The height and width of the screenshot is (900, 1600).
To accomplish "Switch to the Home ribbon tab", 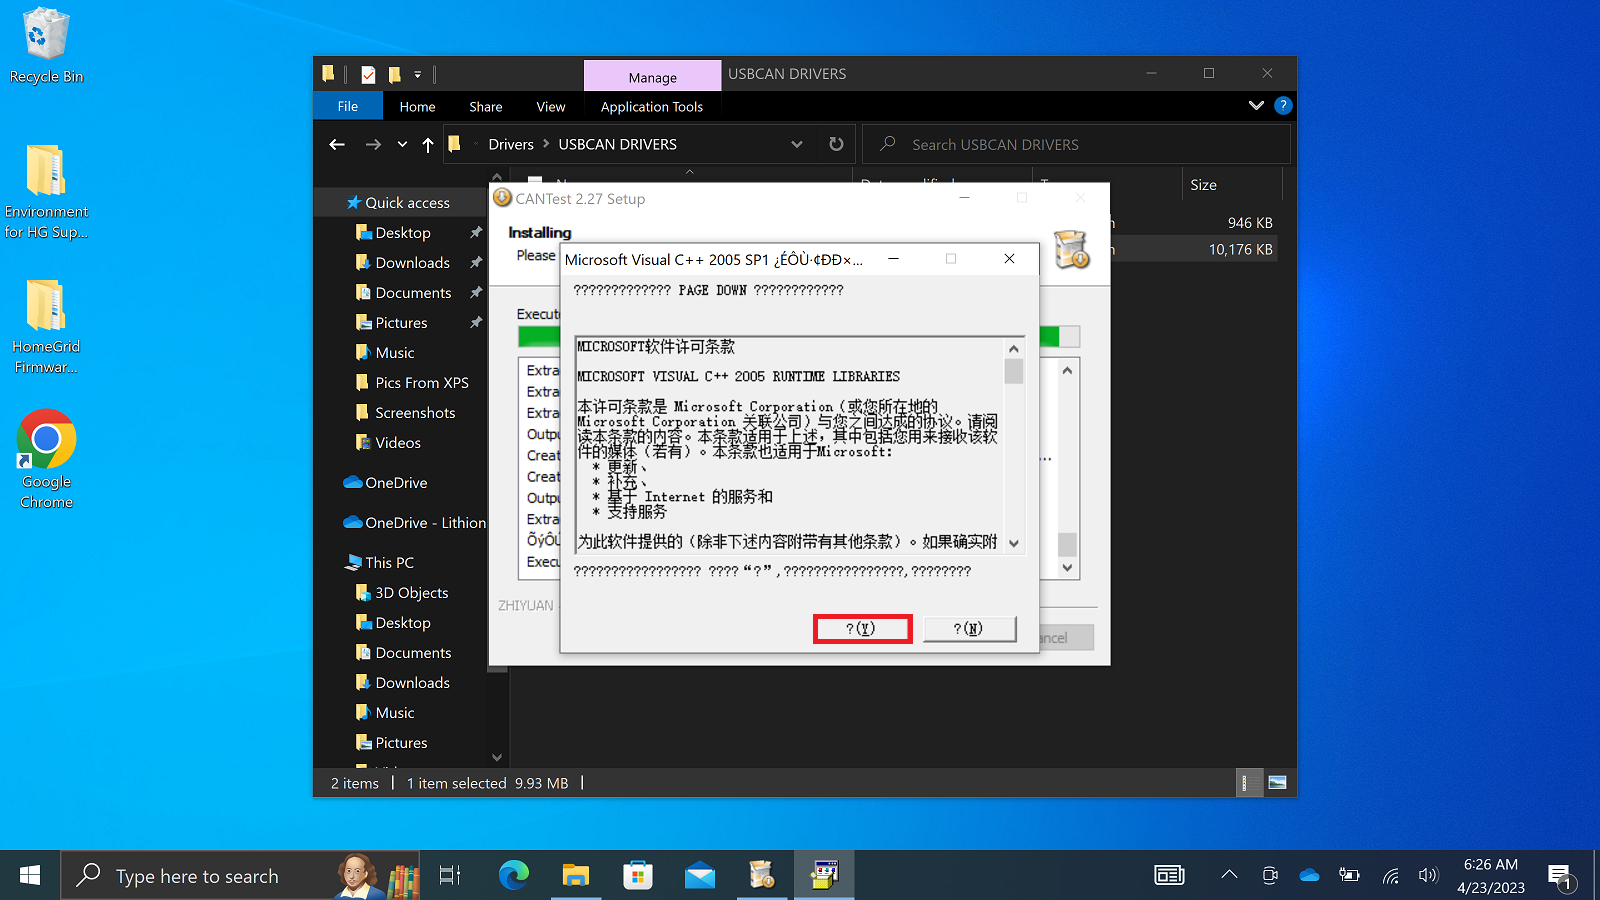I will tap(417, 106).
